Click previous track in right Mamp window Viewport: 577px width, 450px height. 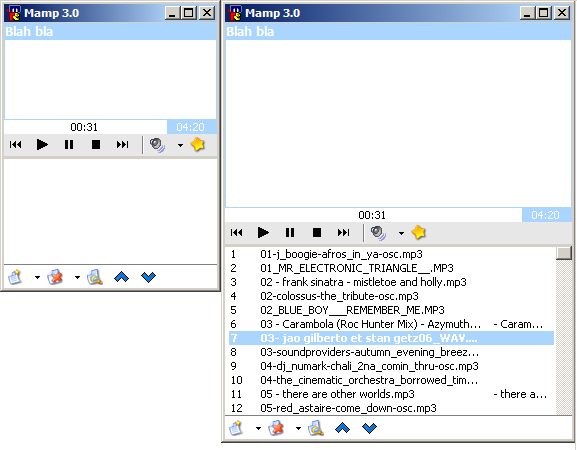coord(237,233)
